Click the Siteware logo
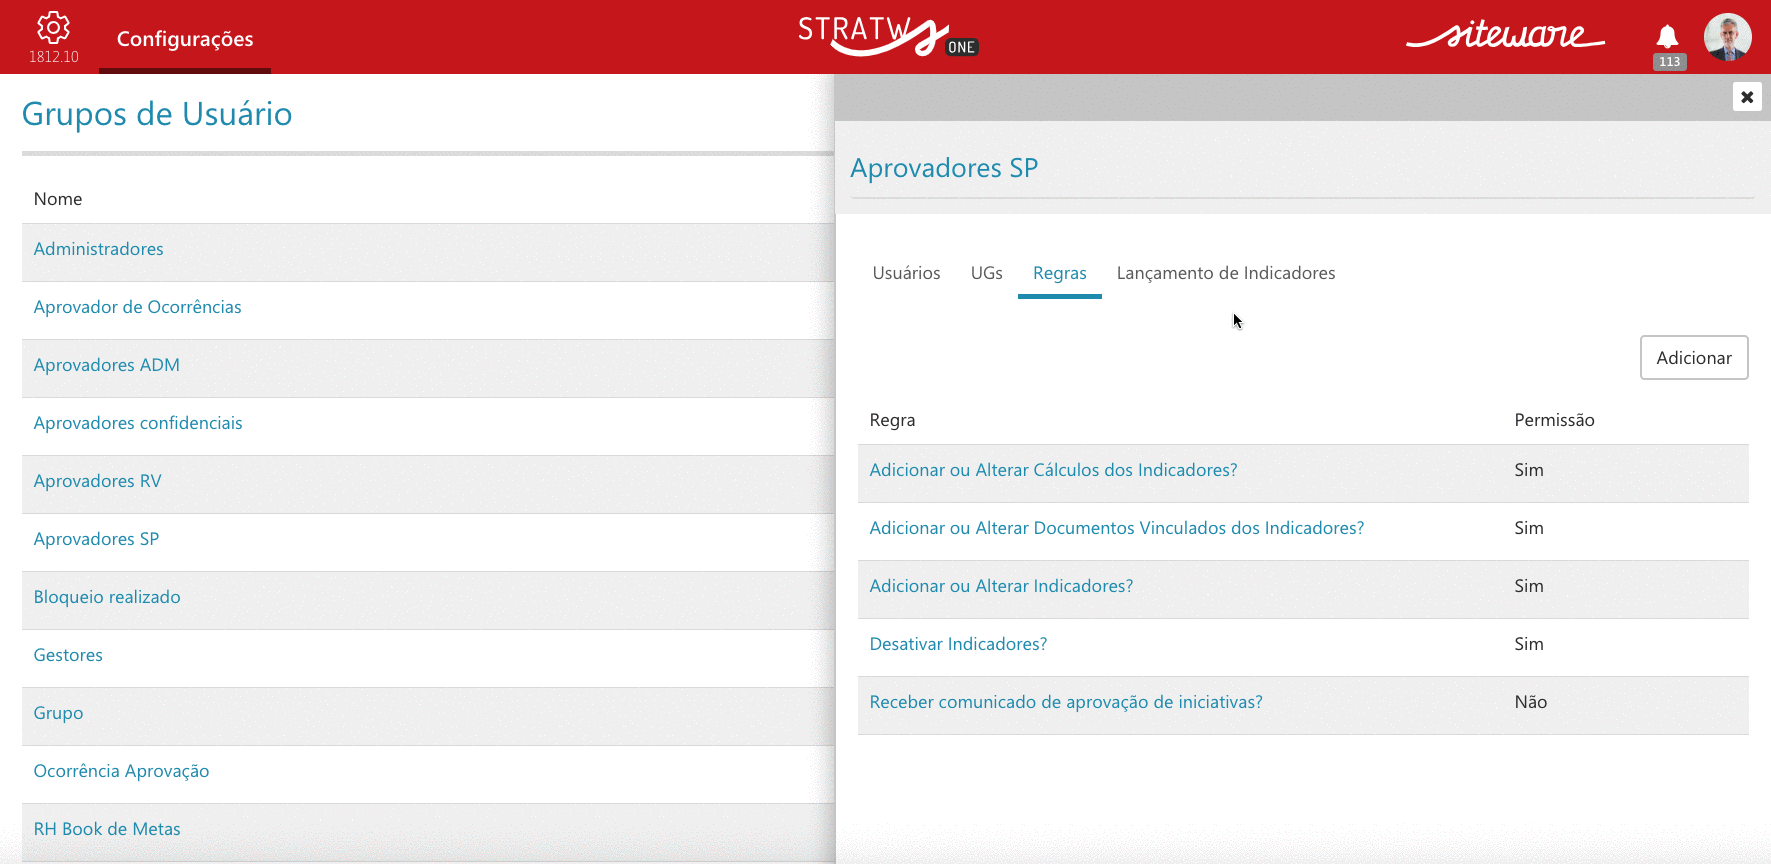Image resolution: width=1771 pixels, height=864 pixels. click(x=1505, y=35)
